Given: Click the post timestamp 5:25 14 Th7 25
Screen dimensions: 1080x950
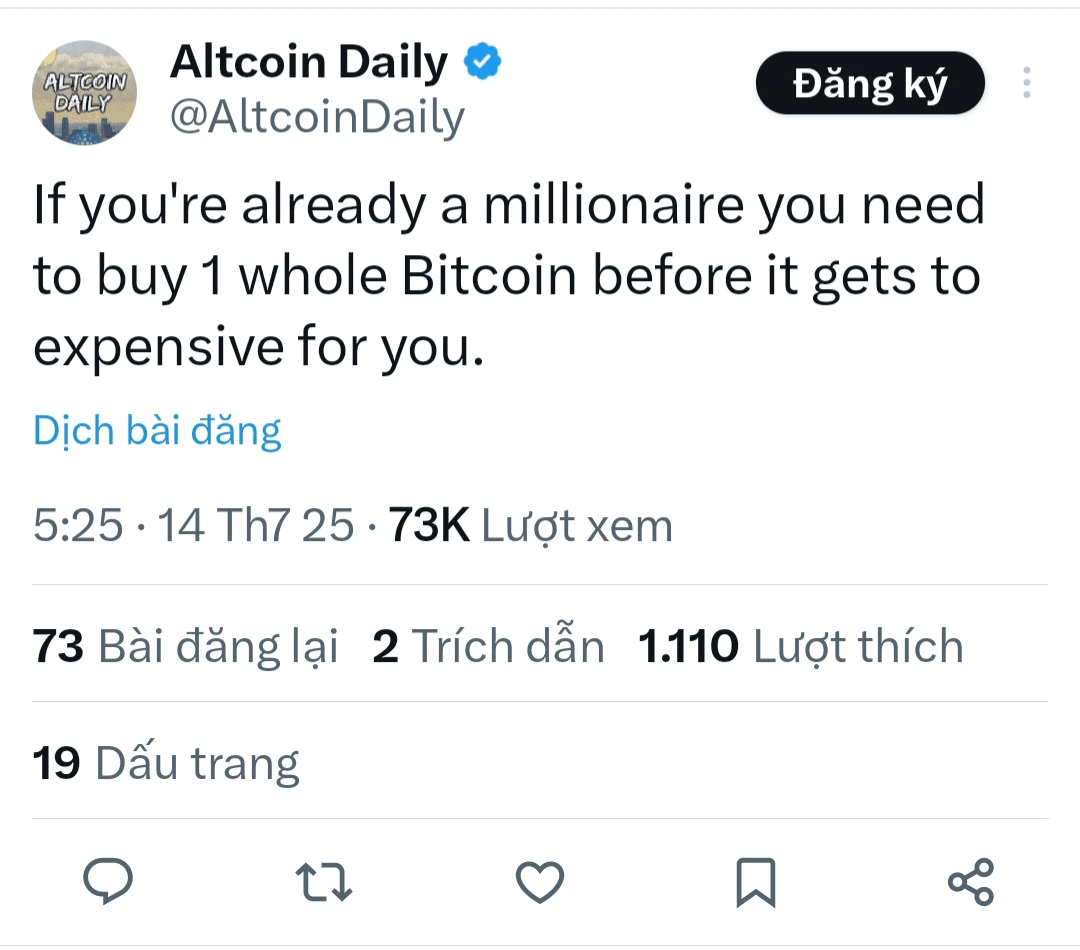Looking at the screenshot, I should click(x=194, y=525).
